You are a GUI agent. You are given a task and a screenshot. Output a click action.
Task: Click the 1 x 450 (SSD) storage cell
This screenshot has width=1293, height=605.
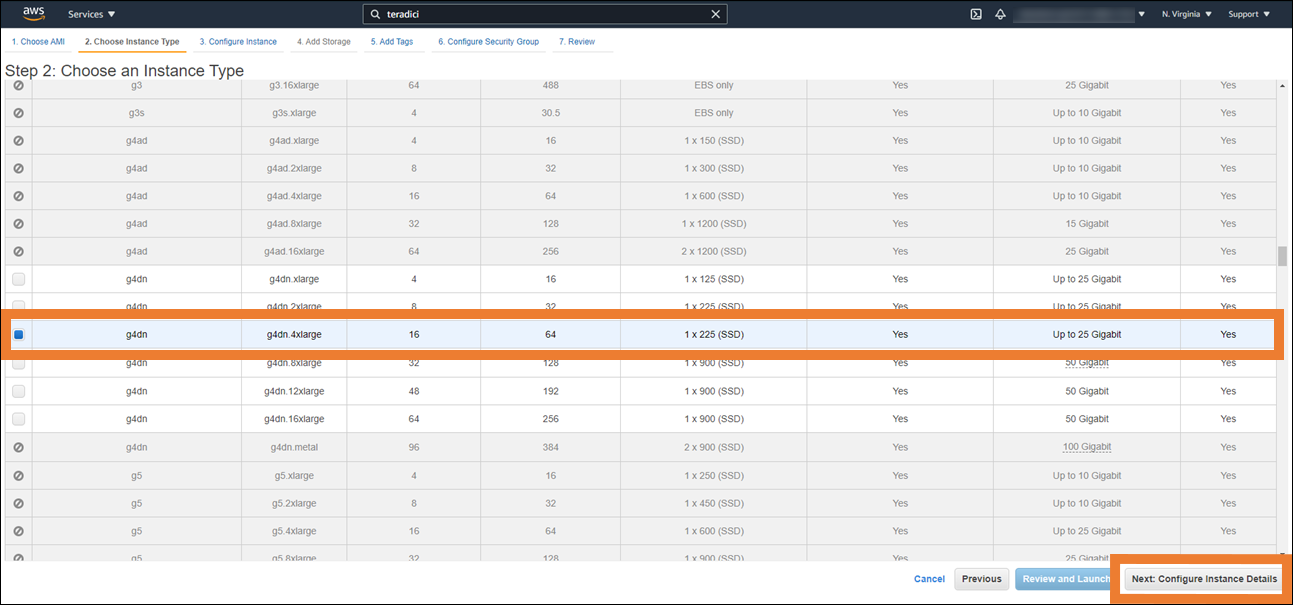714,503
